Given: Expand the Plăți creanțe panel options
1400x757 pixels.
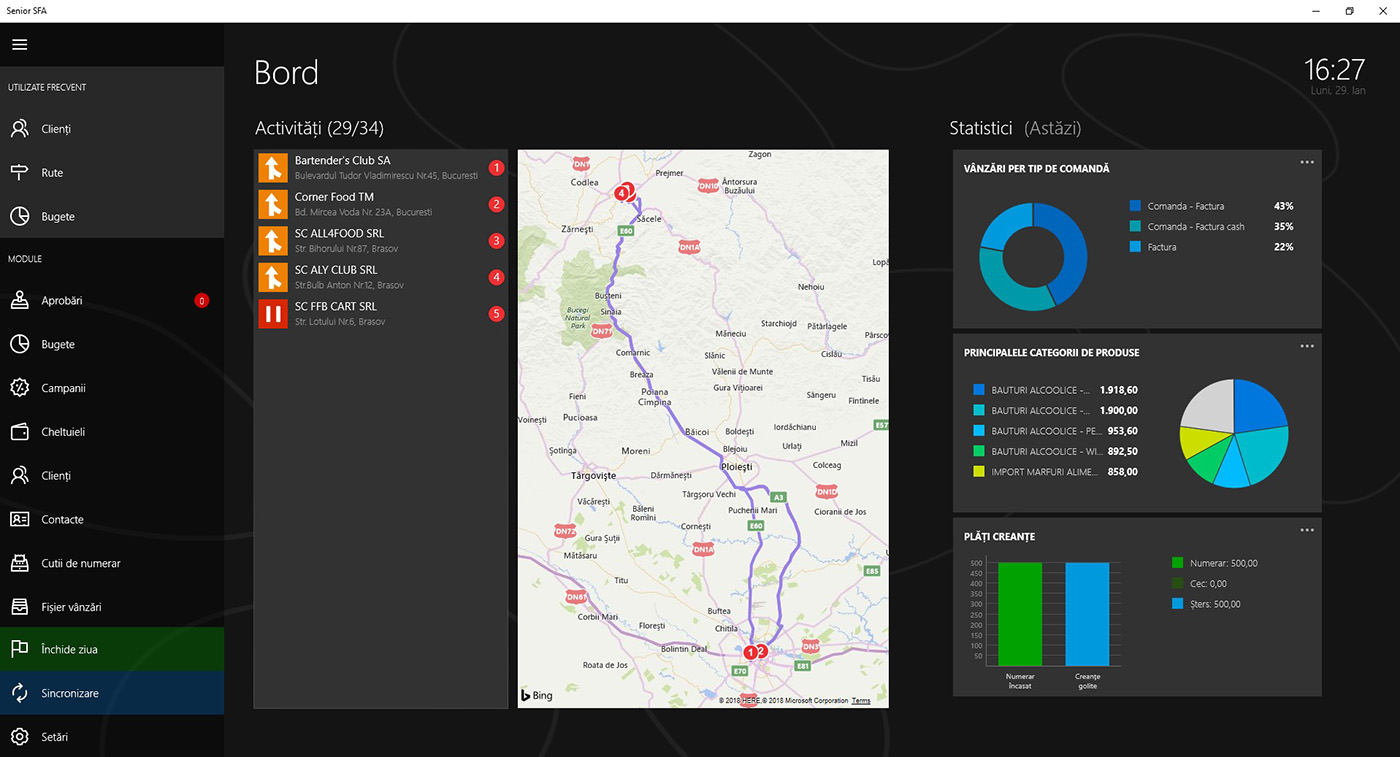Looking at the screenshot, I should click(1306, 530).
